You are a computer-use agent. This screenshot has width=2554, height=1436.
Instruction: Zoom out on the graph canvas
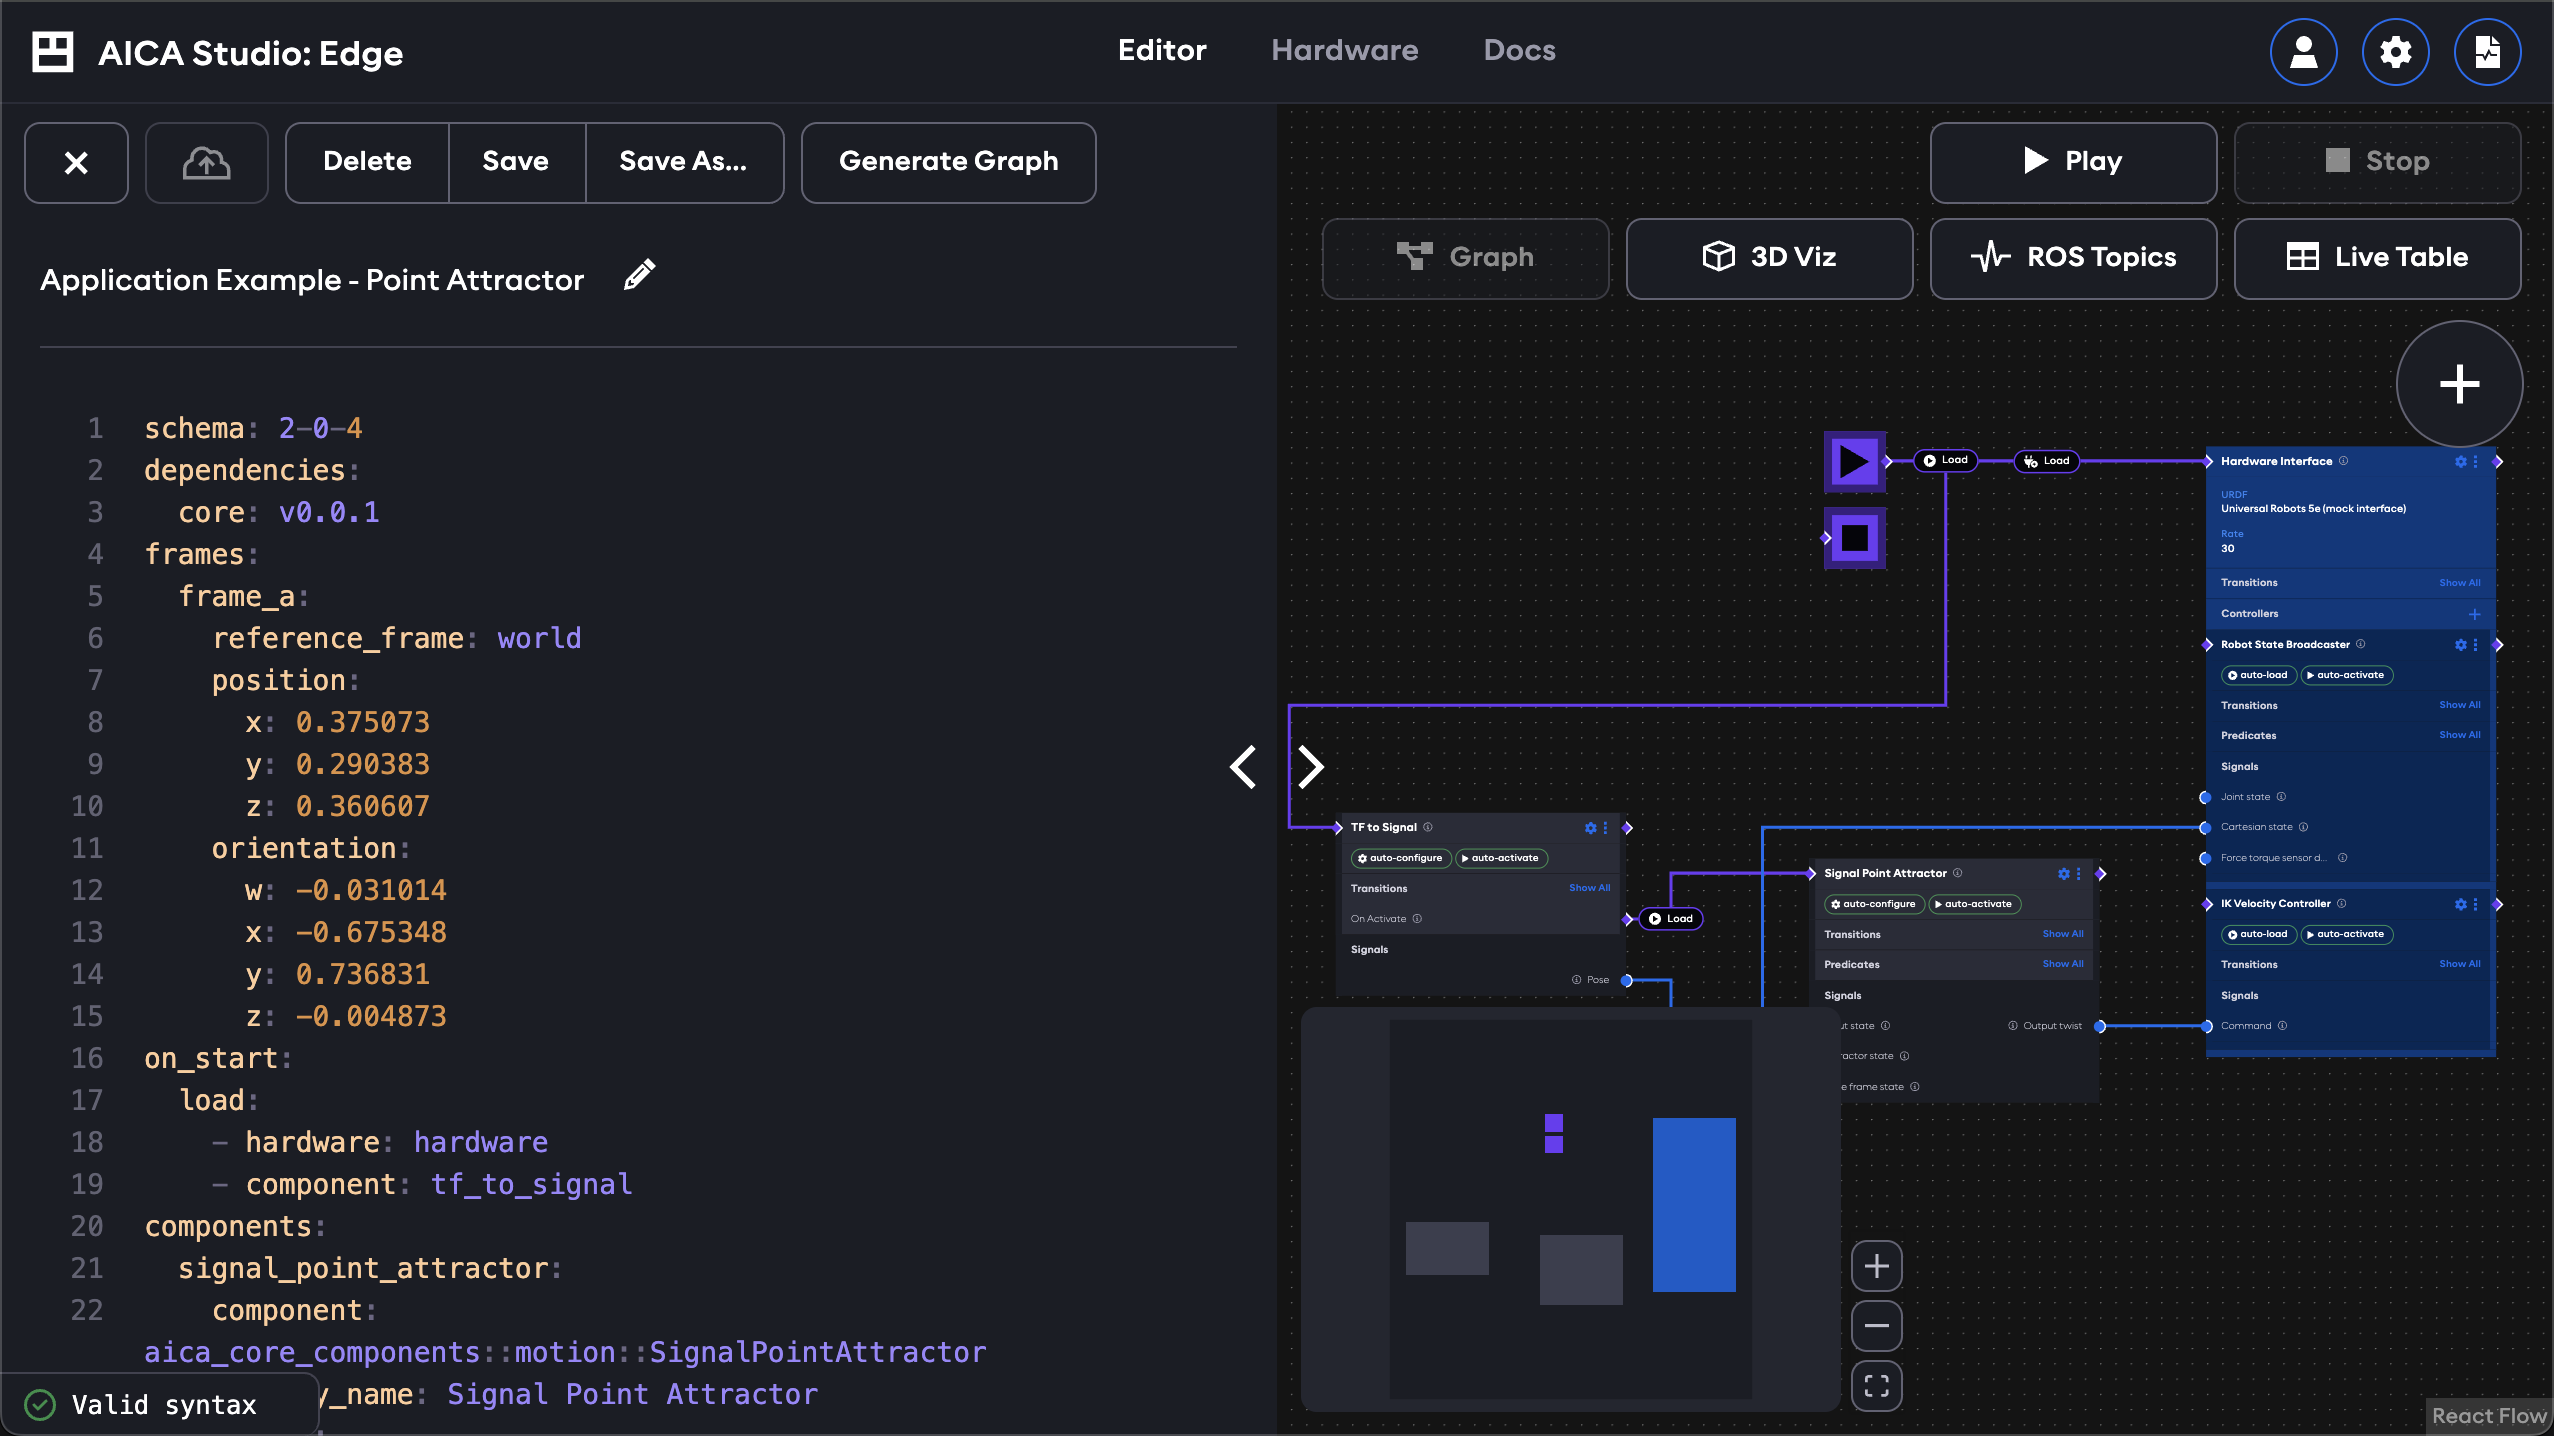click(x=1877, y=1326)
